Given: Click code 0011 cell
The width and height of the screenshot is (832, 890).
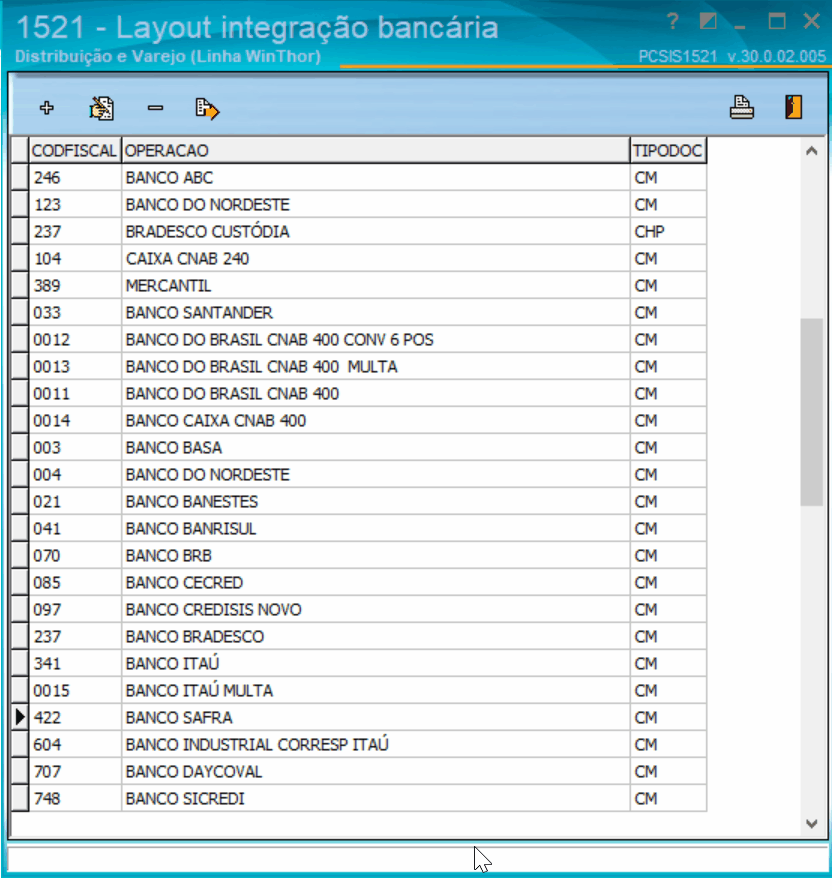Looking at the screenshot, I should coord(75,394).
